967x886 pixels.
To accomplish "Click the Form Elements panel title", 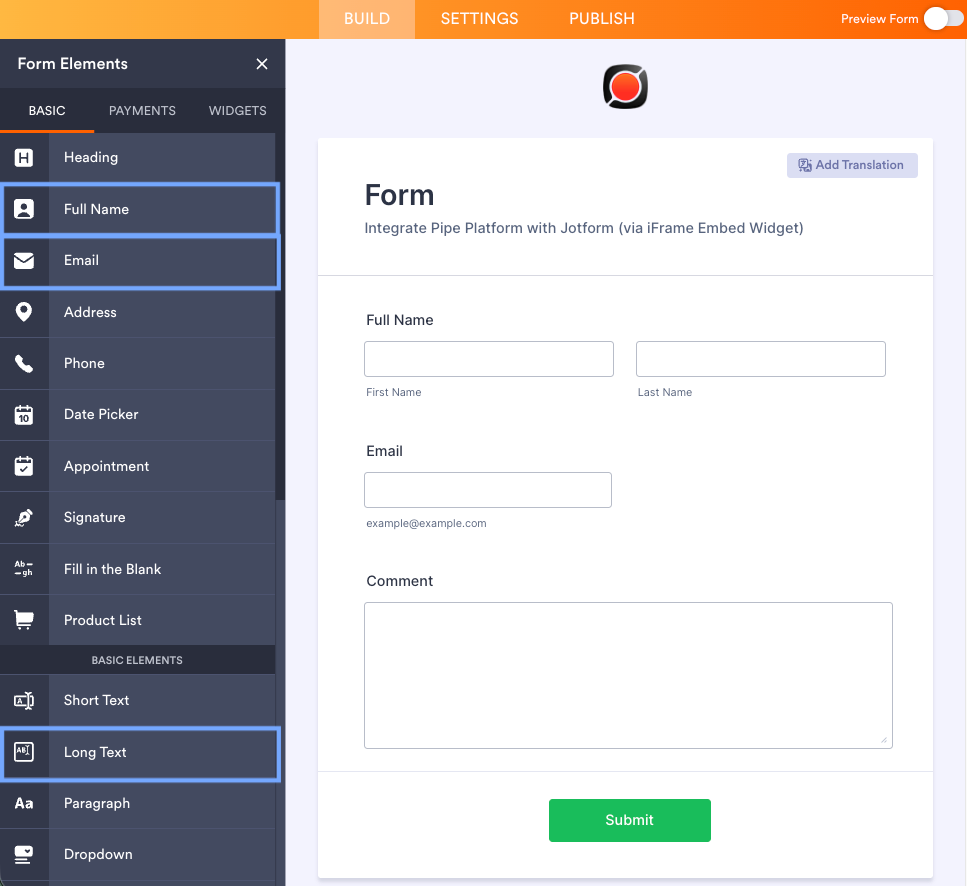I will 73,64.
